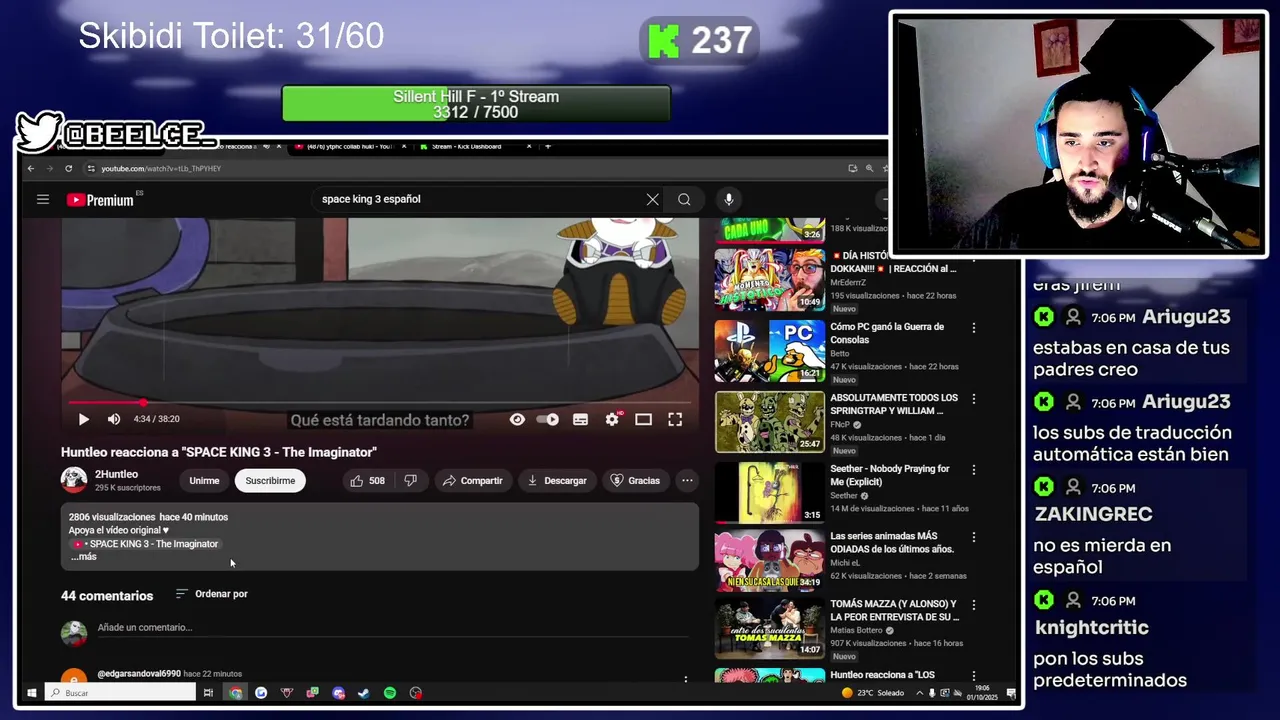Open 'Seether - Nobody Praying for Me' title

pos(889,475)
